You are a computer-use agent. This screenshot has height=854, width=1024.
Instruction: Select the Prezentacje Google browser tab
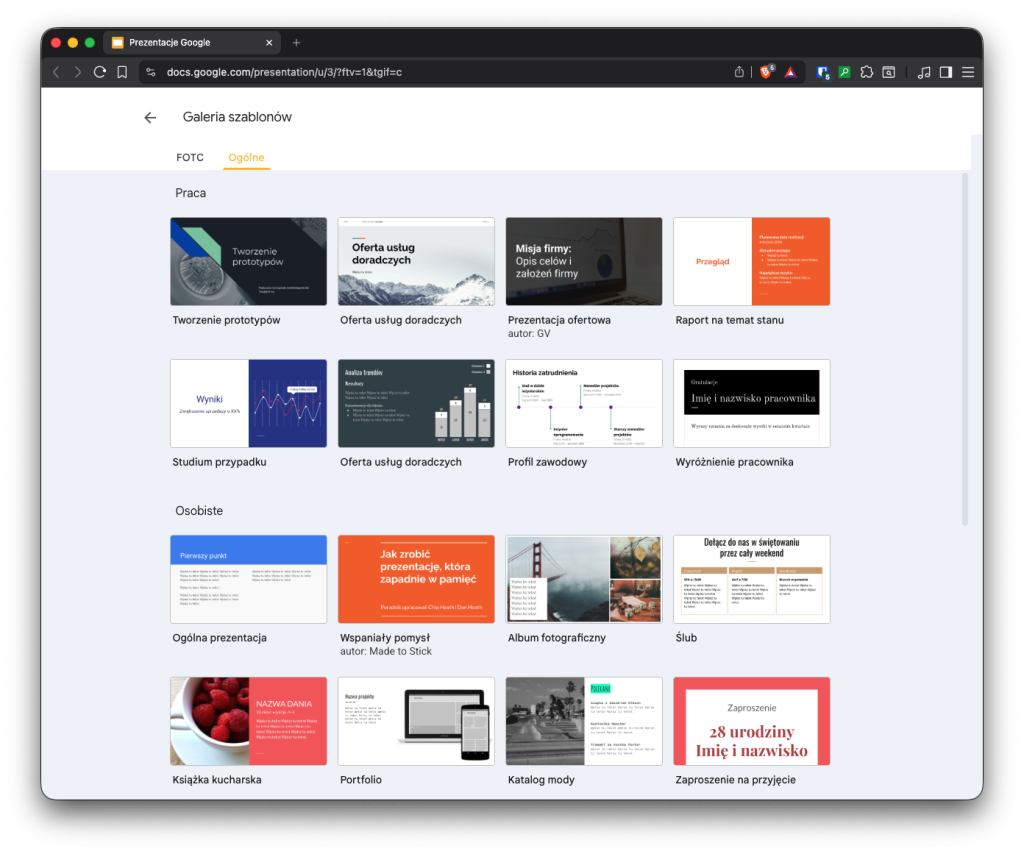coord(192,42)
